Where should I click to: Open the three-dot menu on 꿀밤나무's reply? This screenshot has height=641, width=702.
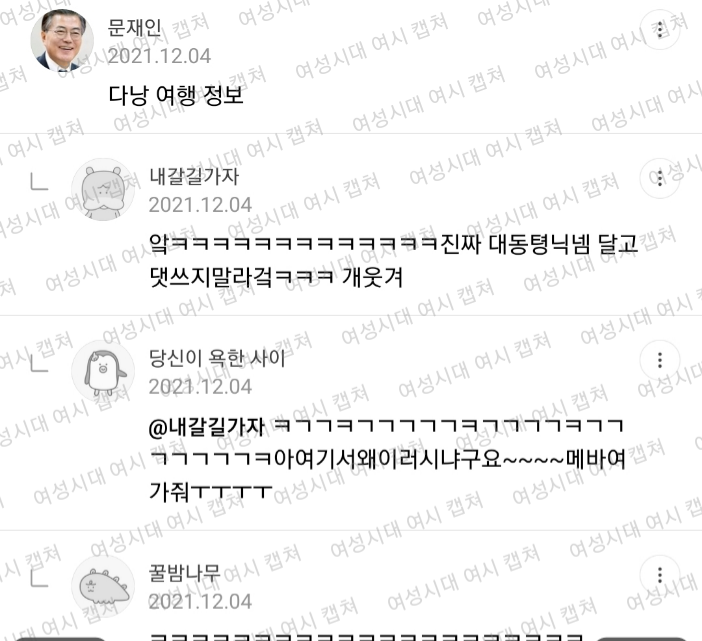659,575
